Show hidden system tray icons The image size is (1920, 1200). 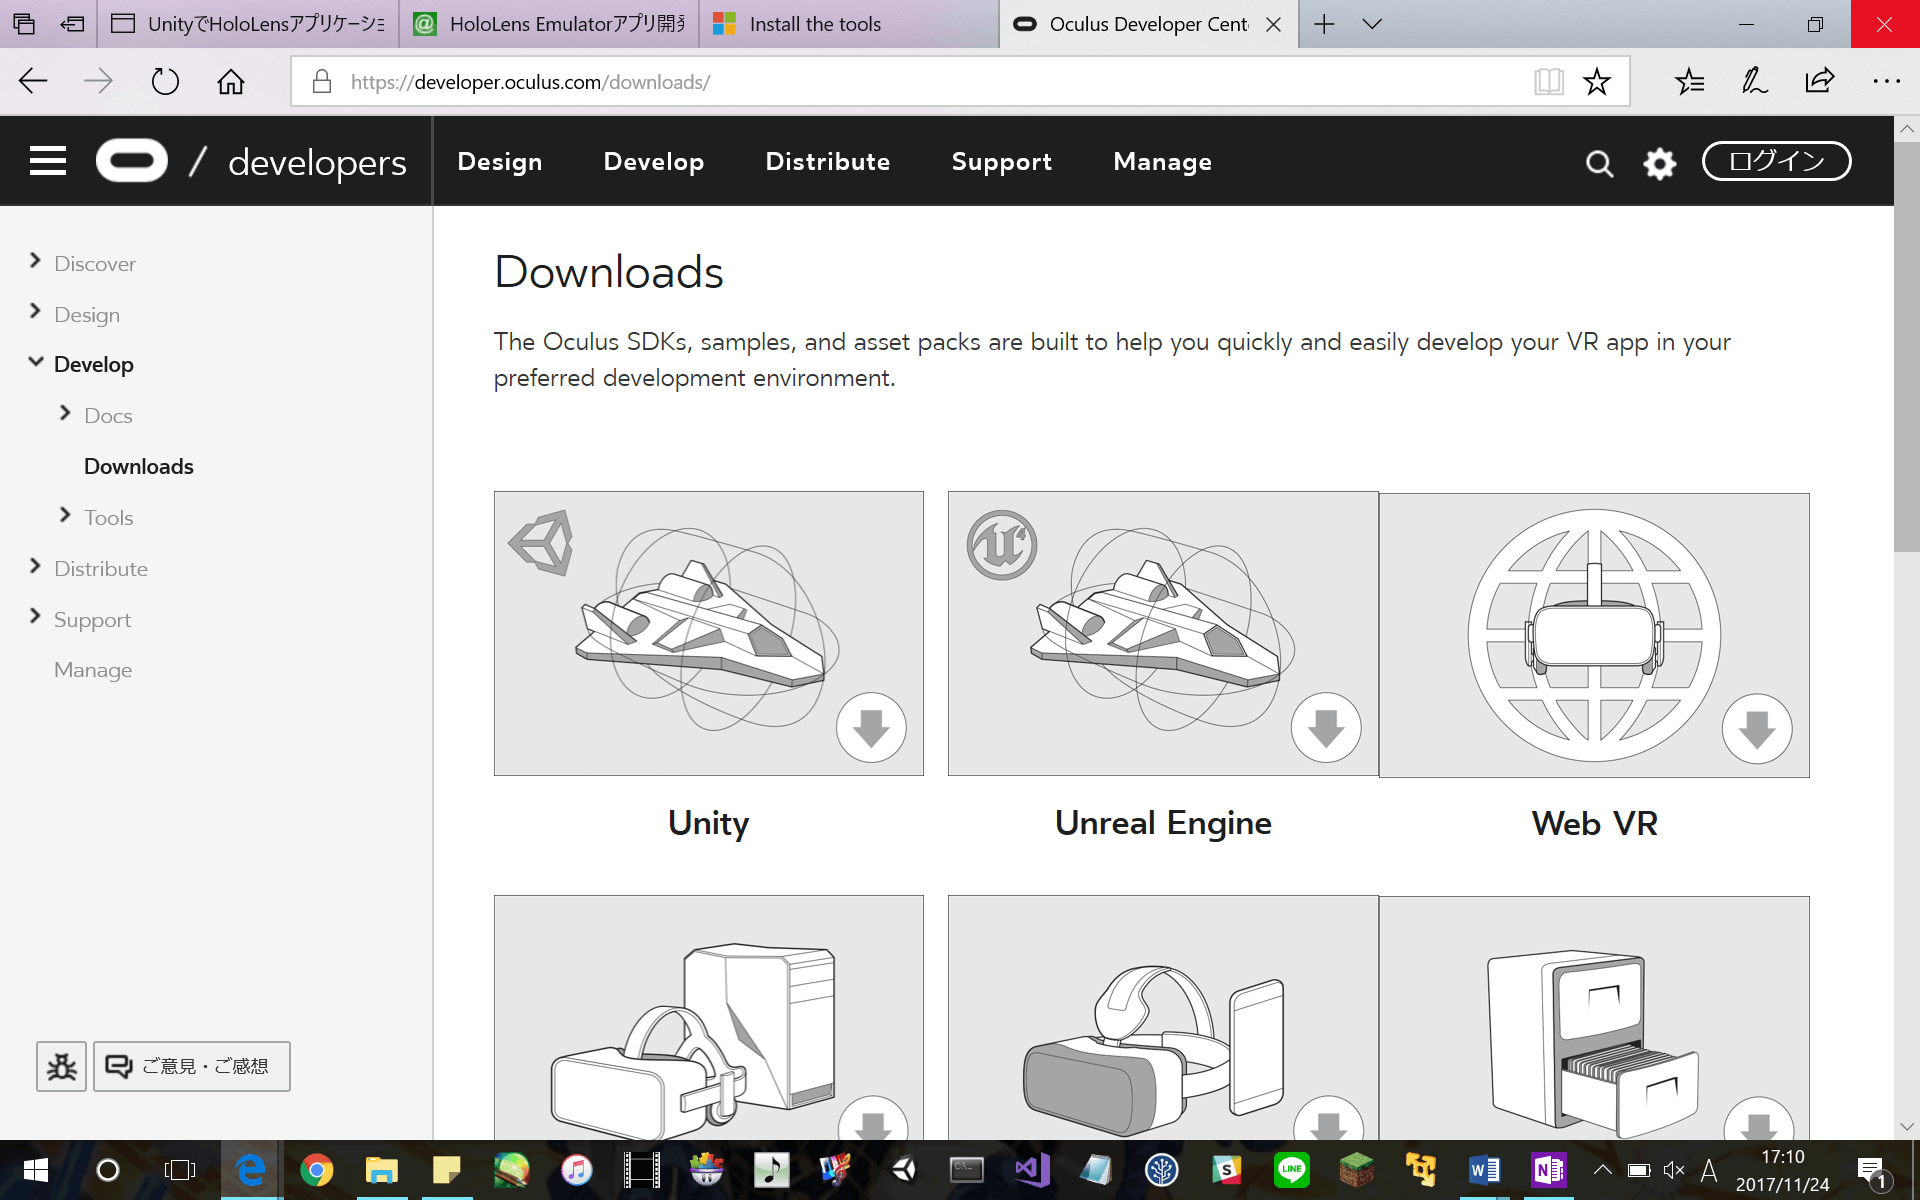(x=1602, y=1169)
